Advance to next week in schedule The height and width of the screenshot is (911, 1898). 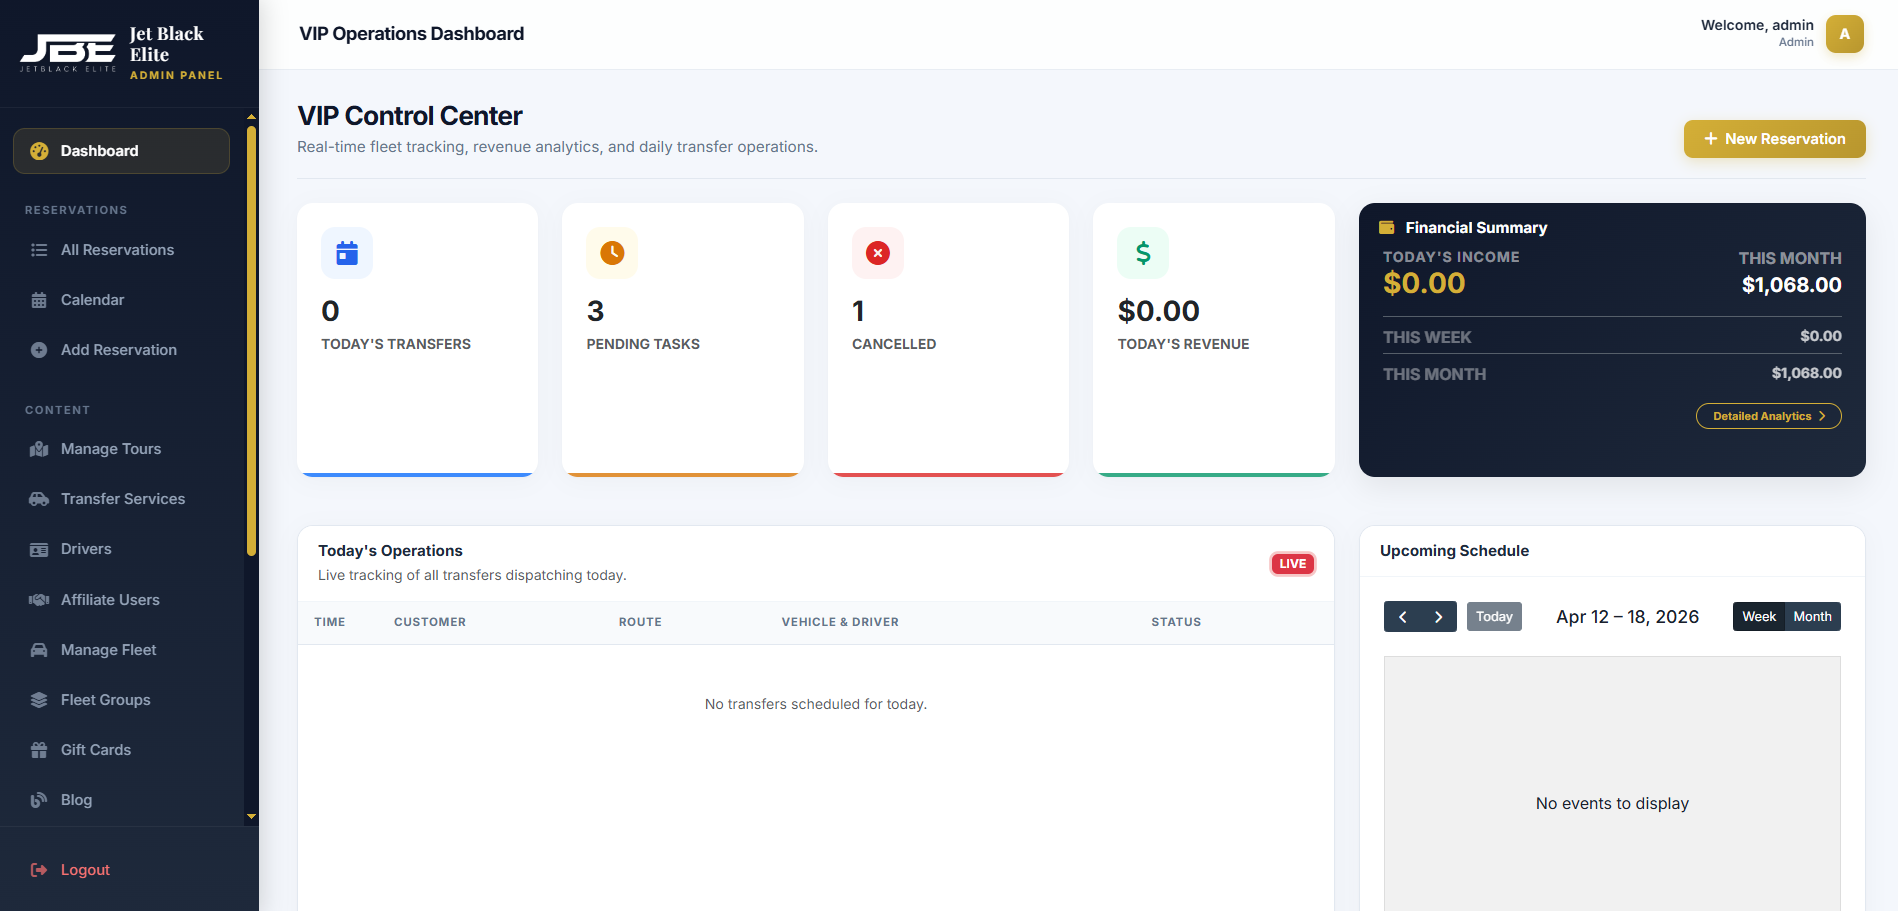(1438, 617)
